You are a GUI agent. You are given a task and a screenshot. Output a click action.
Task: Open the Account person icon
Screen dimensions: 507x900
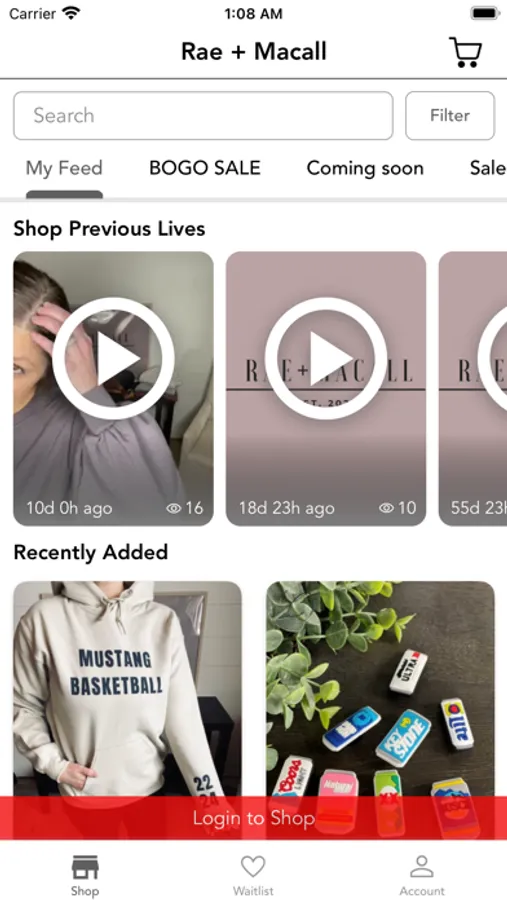422,867
